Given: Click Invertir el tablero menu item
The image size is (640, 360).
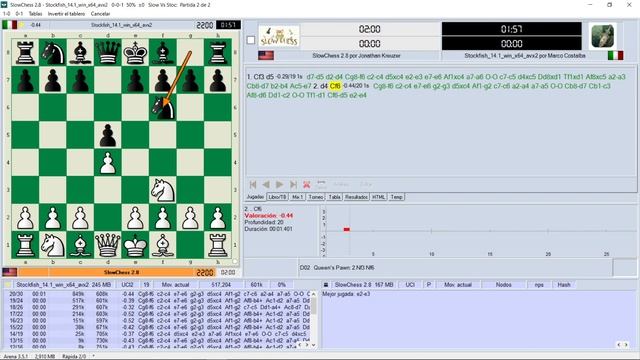Looking at the screenshot, I should click(x=66, y=13).
